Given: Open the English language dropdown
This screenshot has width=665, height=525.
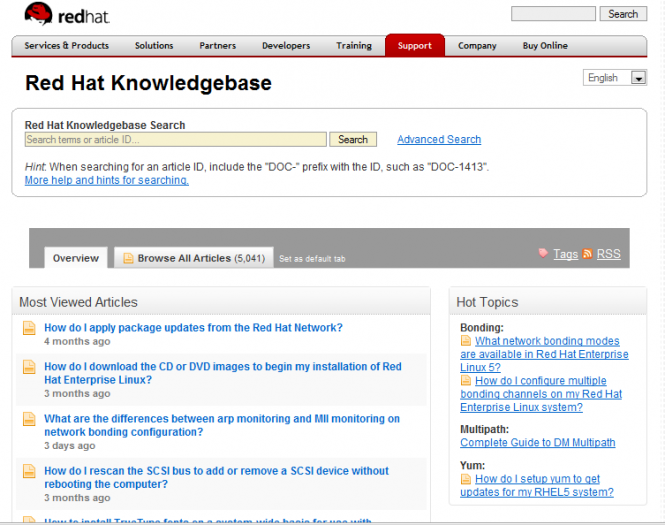Looking at the screenshot, I should click(615, 78).
